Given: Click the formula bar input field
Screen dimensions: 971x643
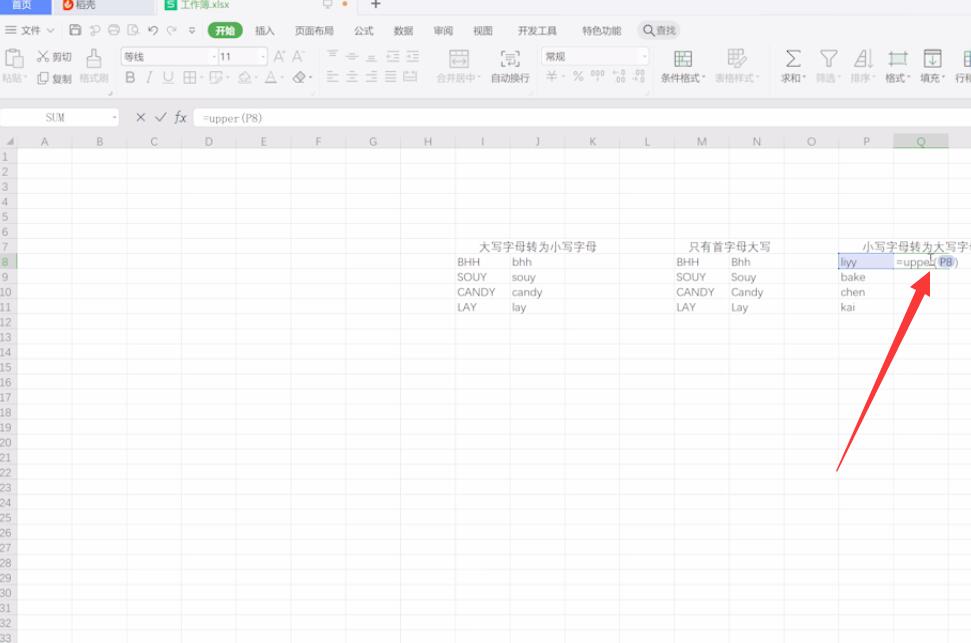Looking at the screenshot, I should coord(582,118).
